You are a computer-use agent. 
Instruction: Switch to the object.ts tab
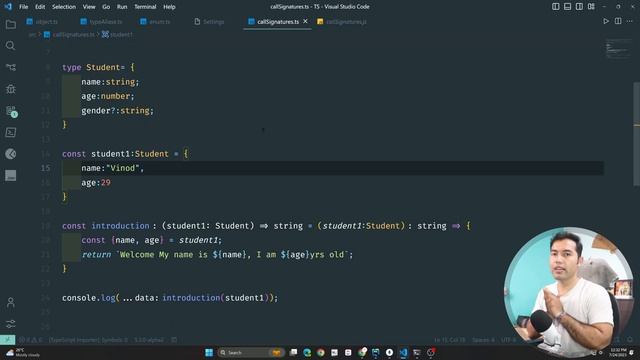tap(42, 22)
